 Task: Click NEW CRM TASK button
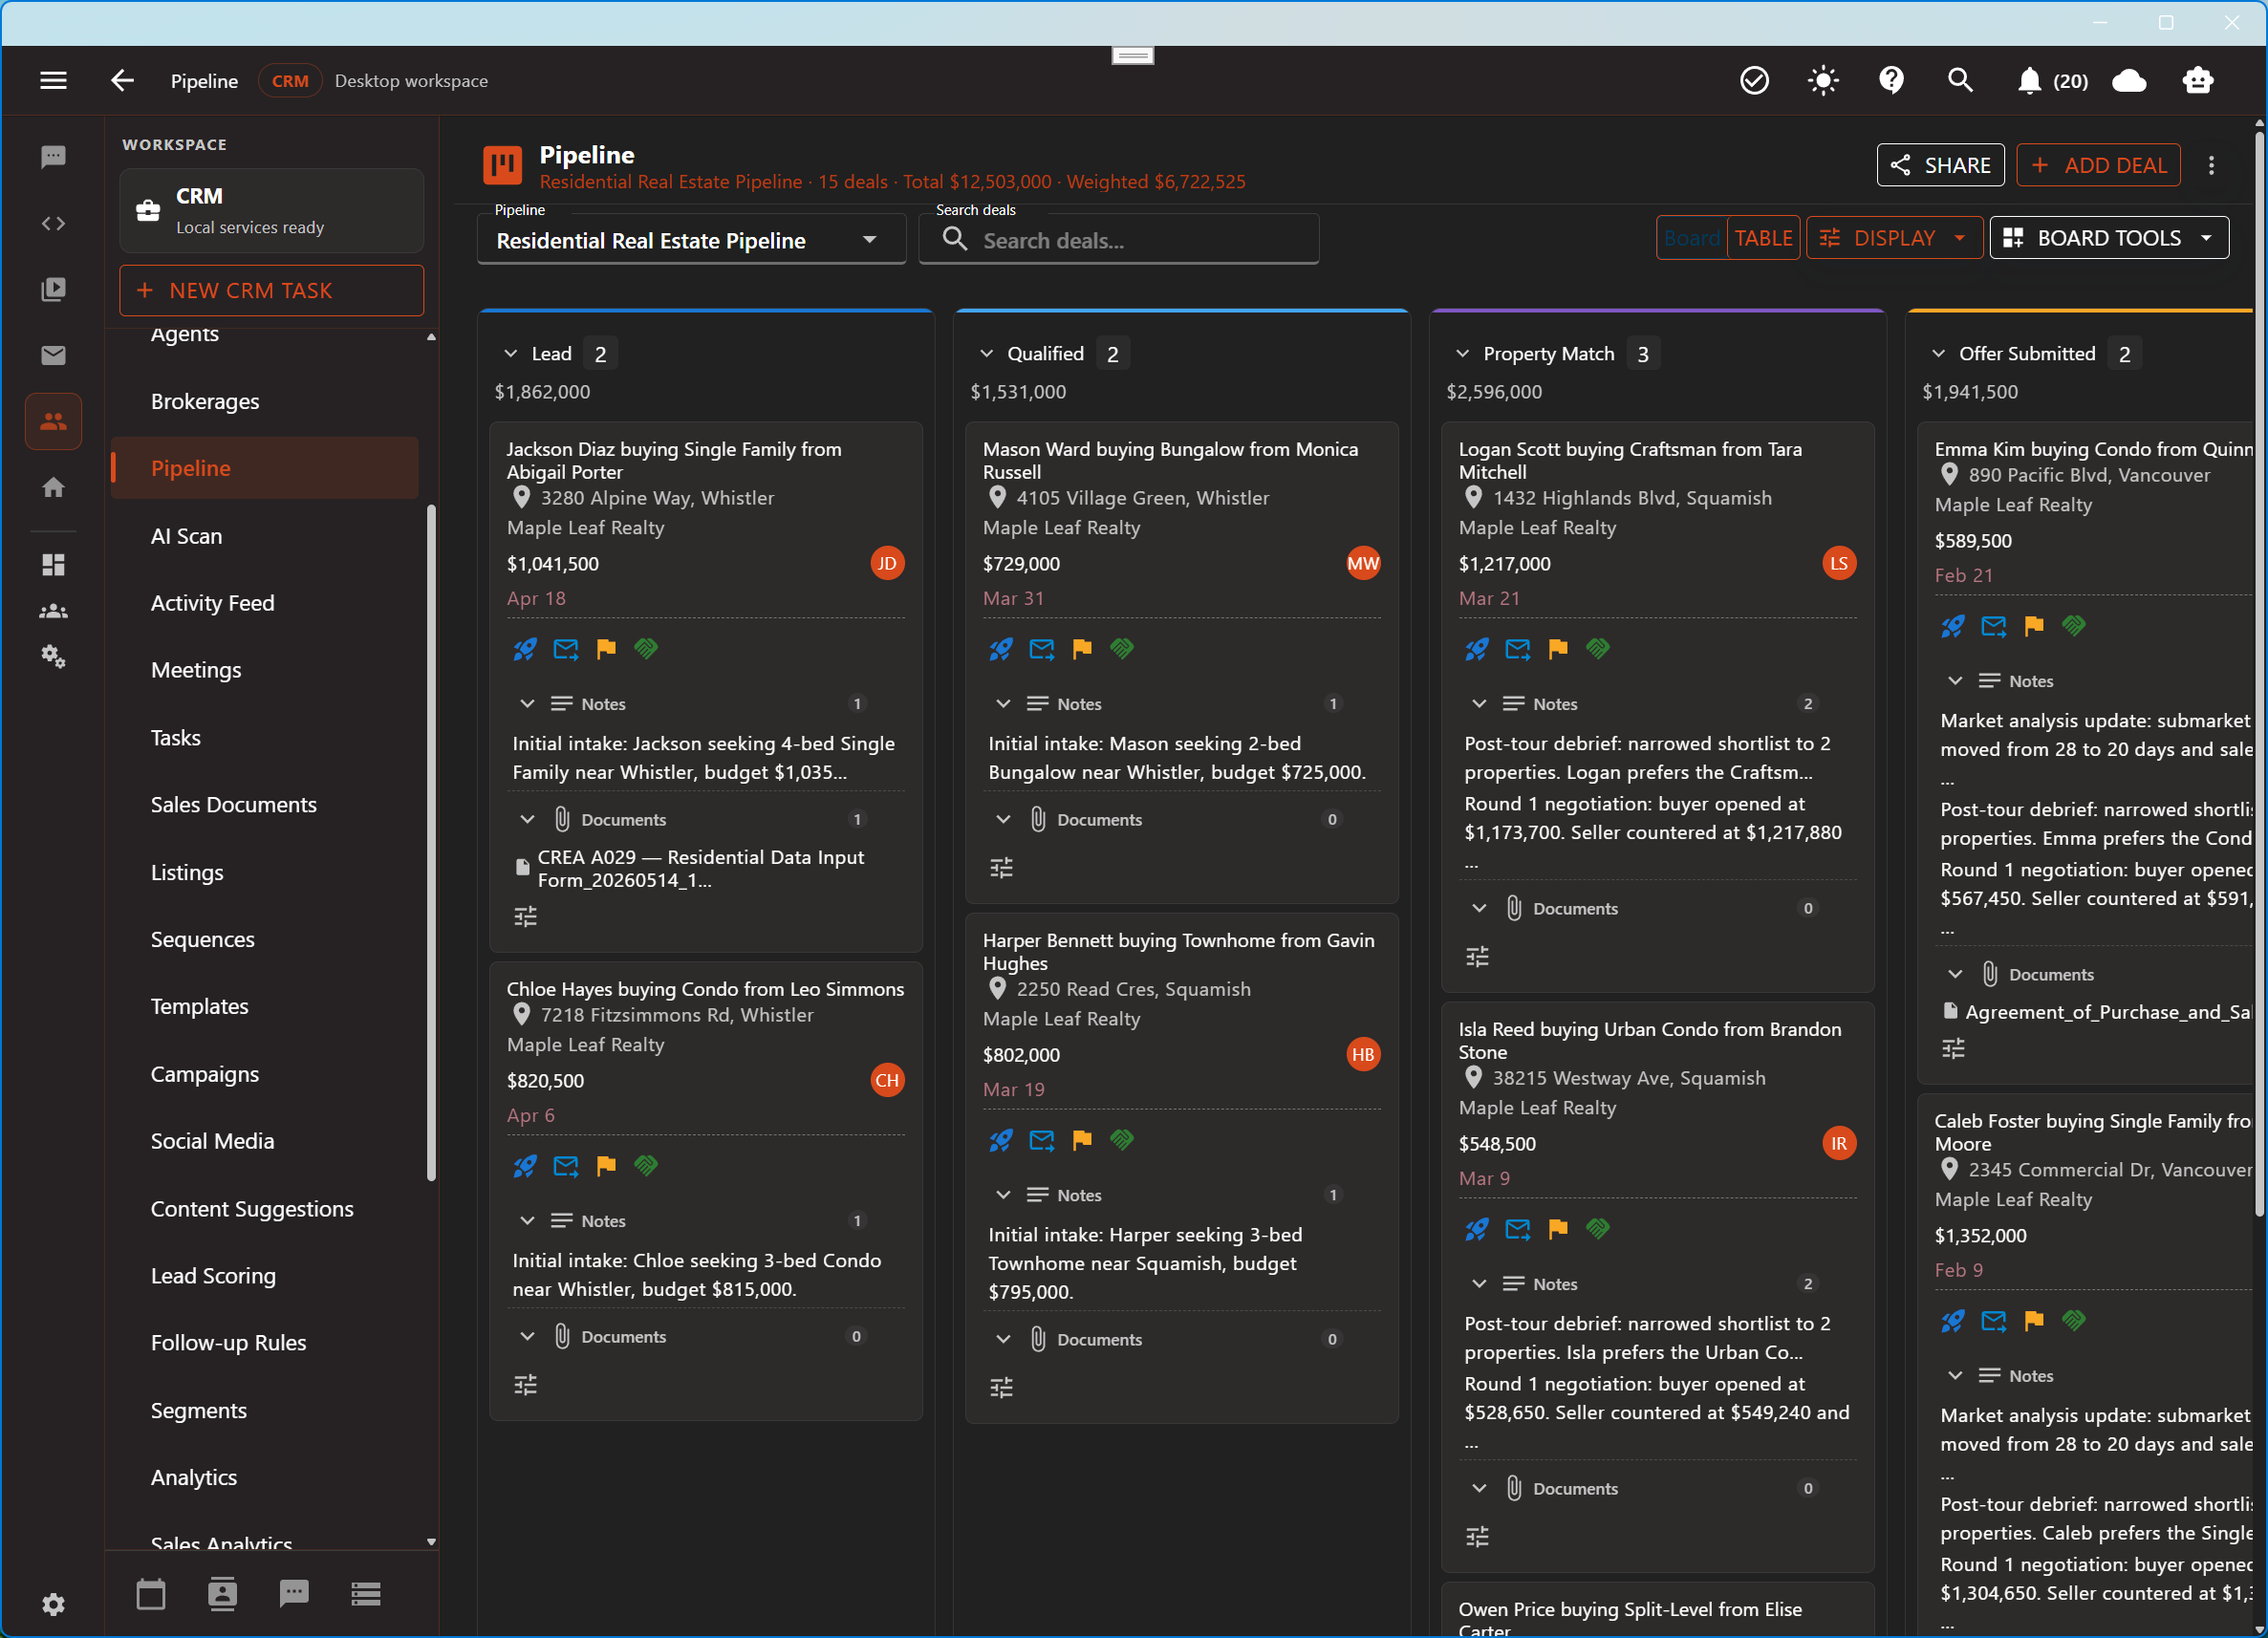[x=271, y=291]
